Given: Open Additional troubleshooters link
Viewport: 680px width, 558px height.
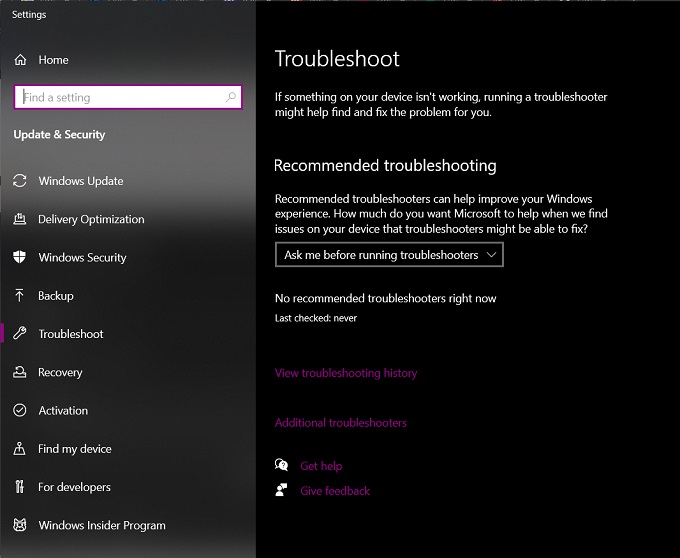Looking at the screenshot, I should tap(341, 423).
